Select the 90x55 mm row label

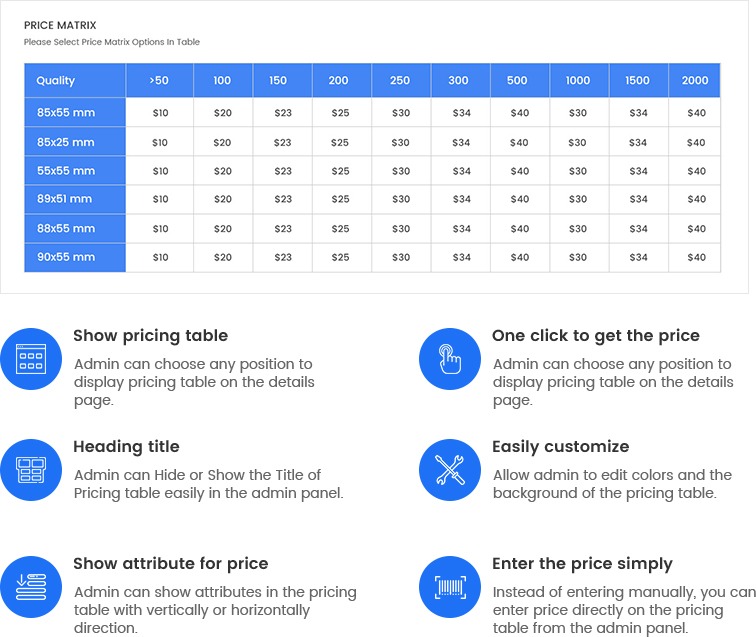click(x=75, y=257)
